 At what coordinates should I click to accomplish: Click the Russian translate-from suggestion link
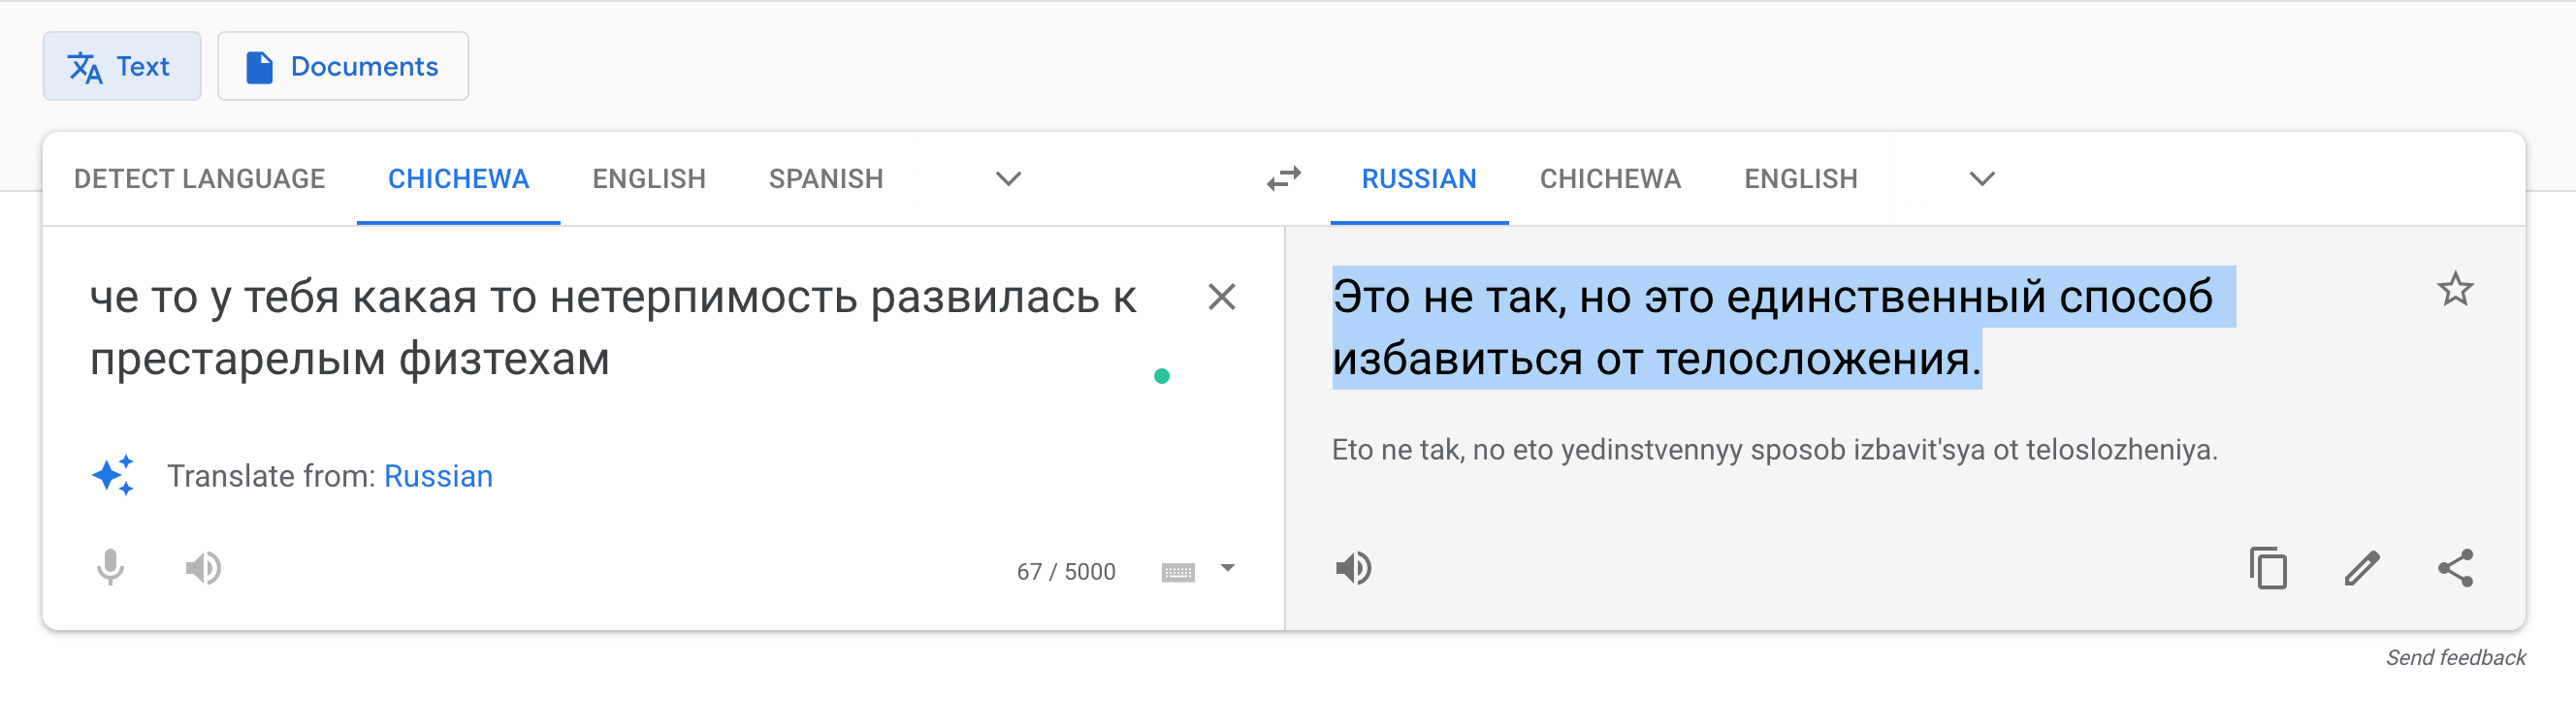point(438,476)
